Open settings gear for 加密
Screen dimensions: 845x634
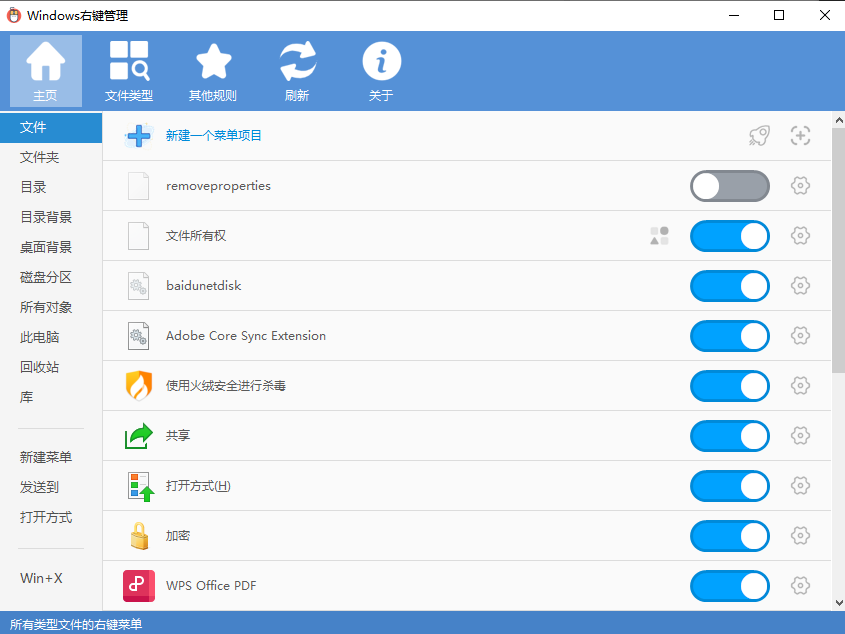pos(800,536)
